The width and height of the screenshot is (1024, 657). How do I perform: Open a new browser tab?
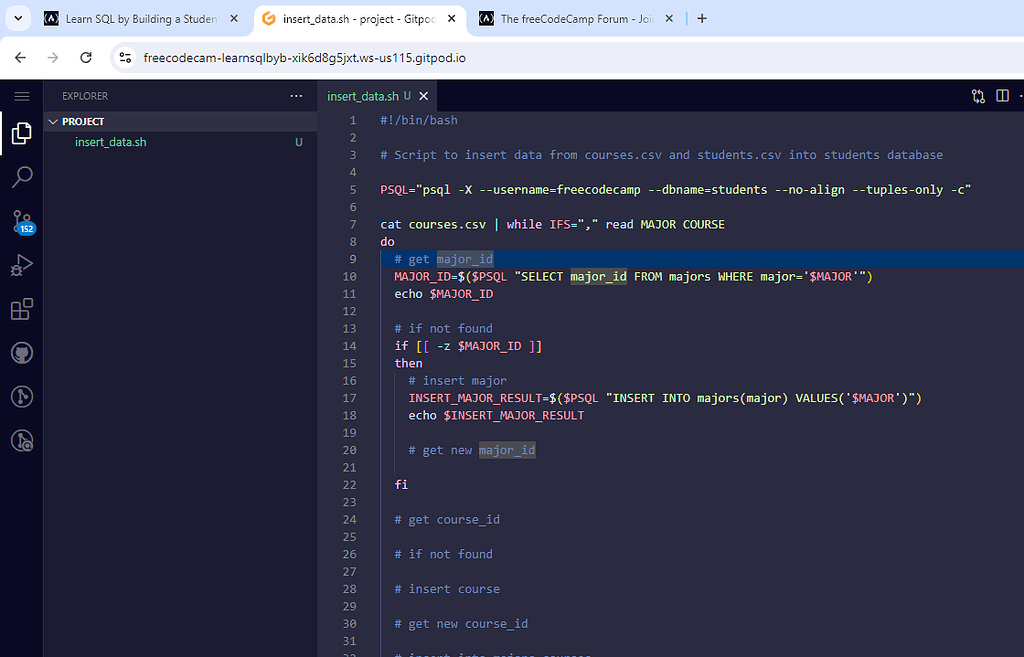(x=702, y=19)
